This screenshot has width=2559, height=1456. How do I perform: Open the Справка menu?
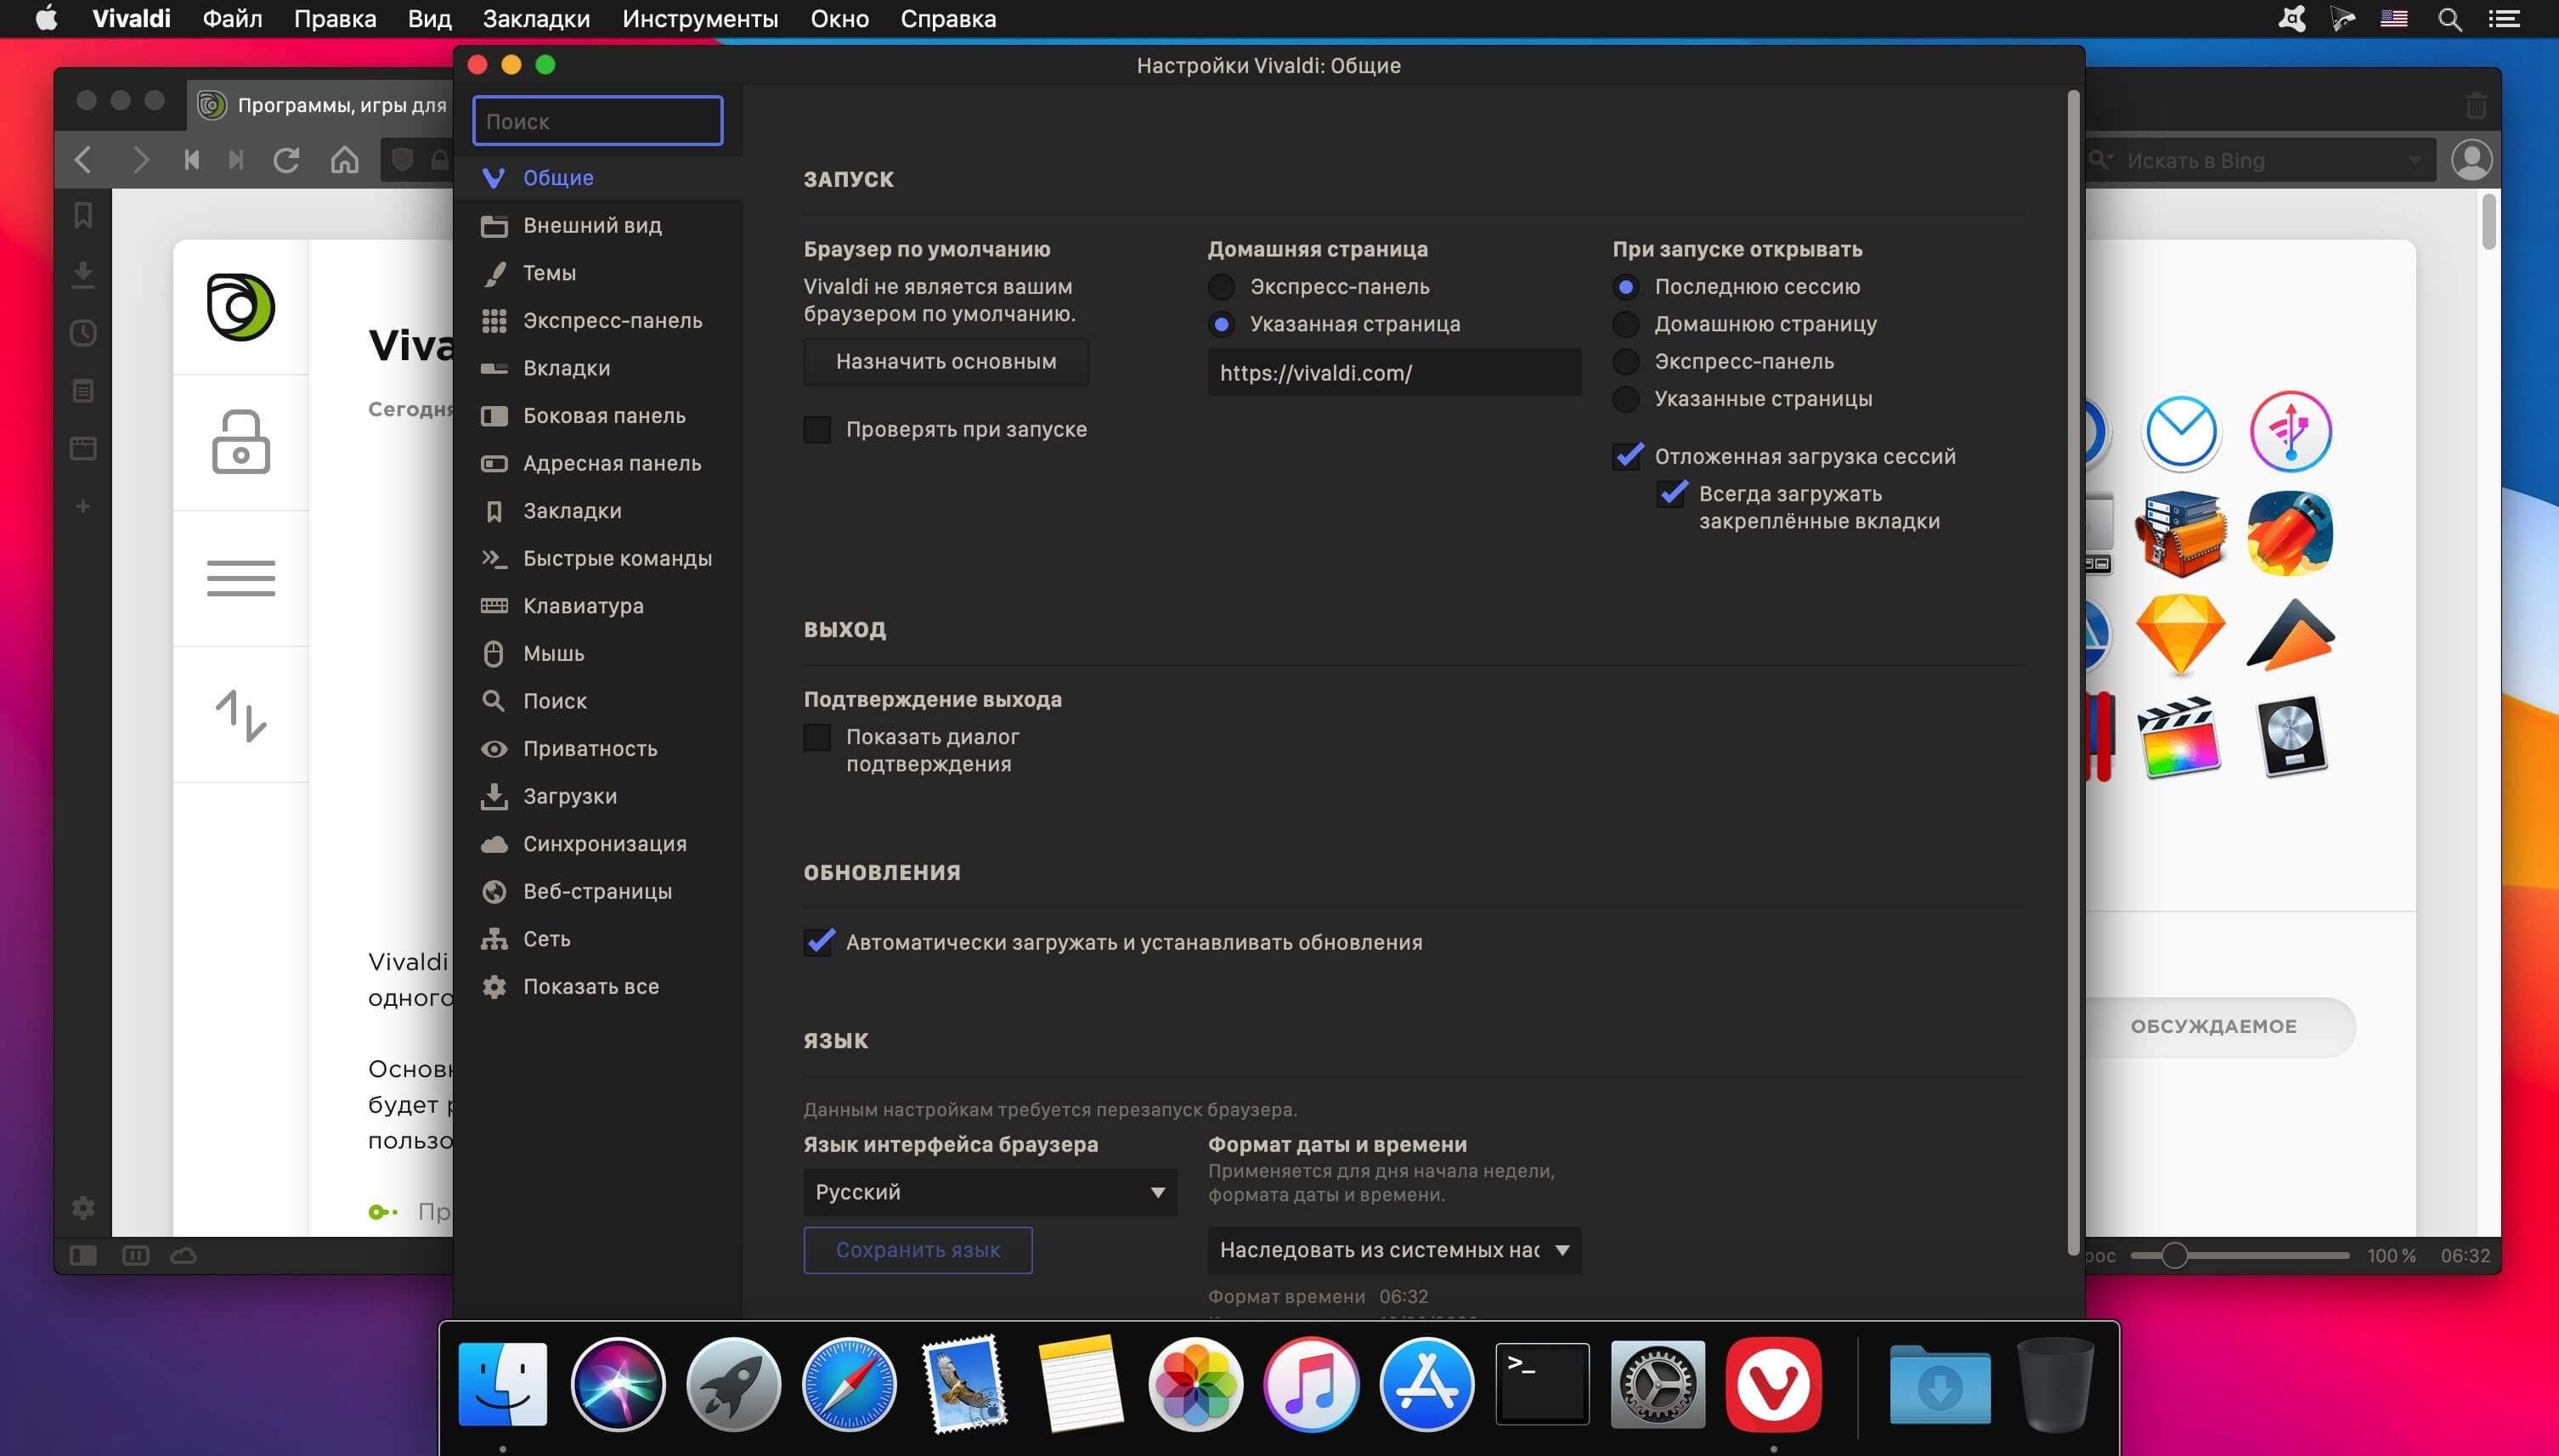click(948, 19)
